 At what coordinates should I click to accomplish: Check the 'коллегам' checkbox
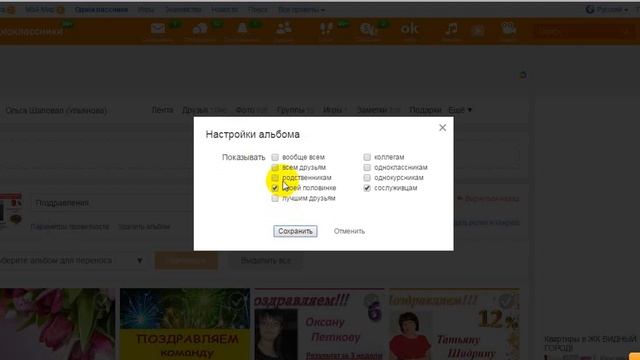pyautogui.click(x=367, y=157)
